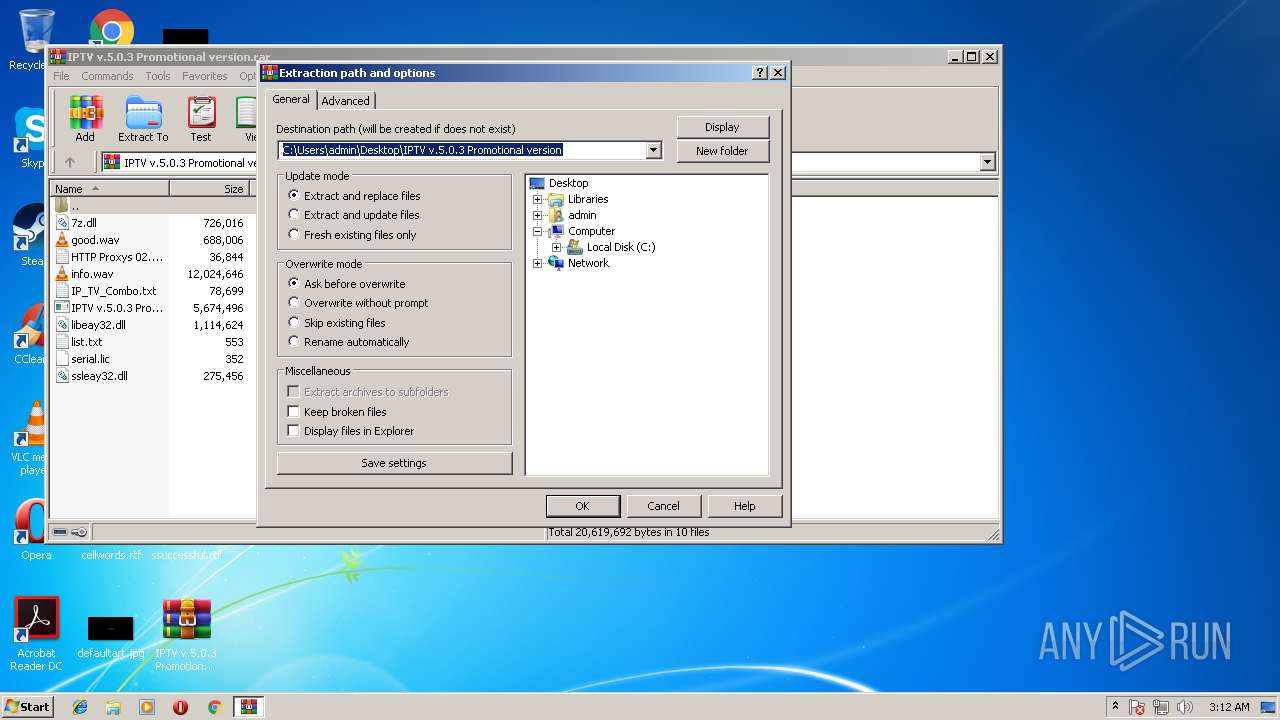Select the list.txt file row
Image resolution: width=1280 pixels, height=720 pixels.
149,342
